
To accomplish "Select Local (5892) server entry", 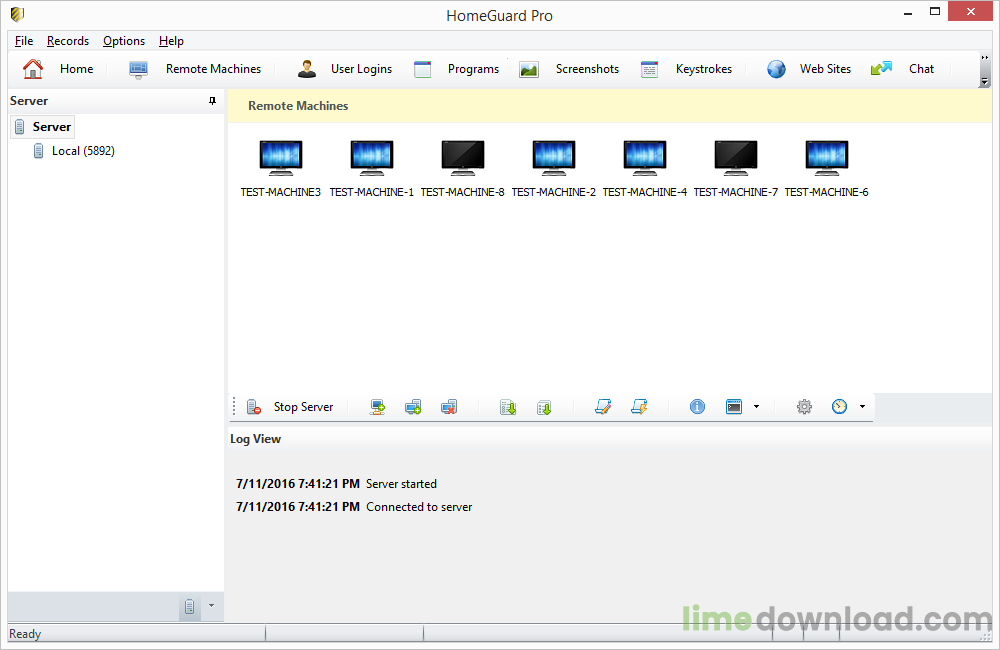I will 74,151.
